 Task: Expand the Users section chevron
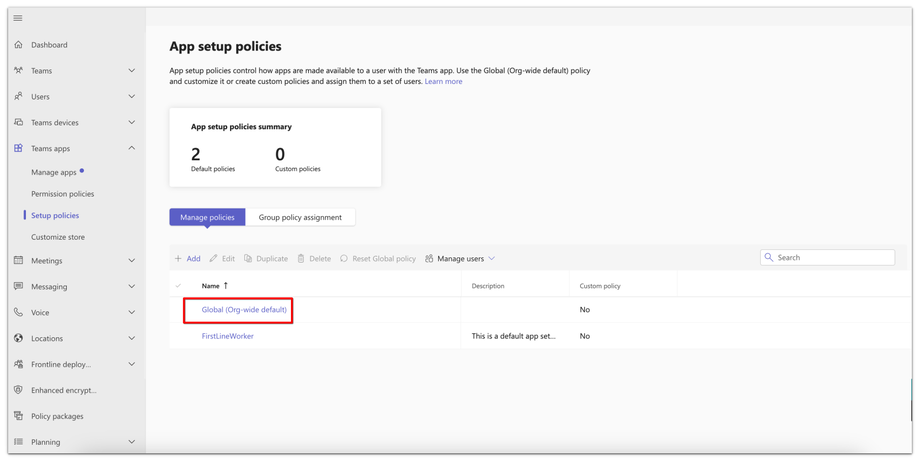(131, 97)
